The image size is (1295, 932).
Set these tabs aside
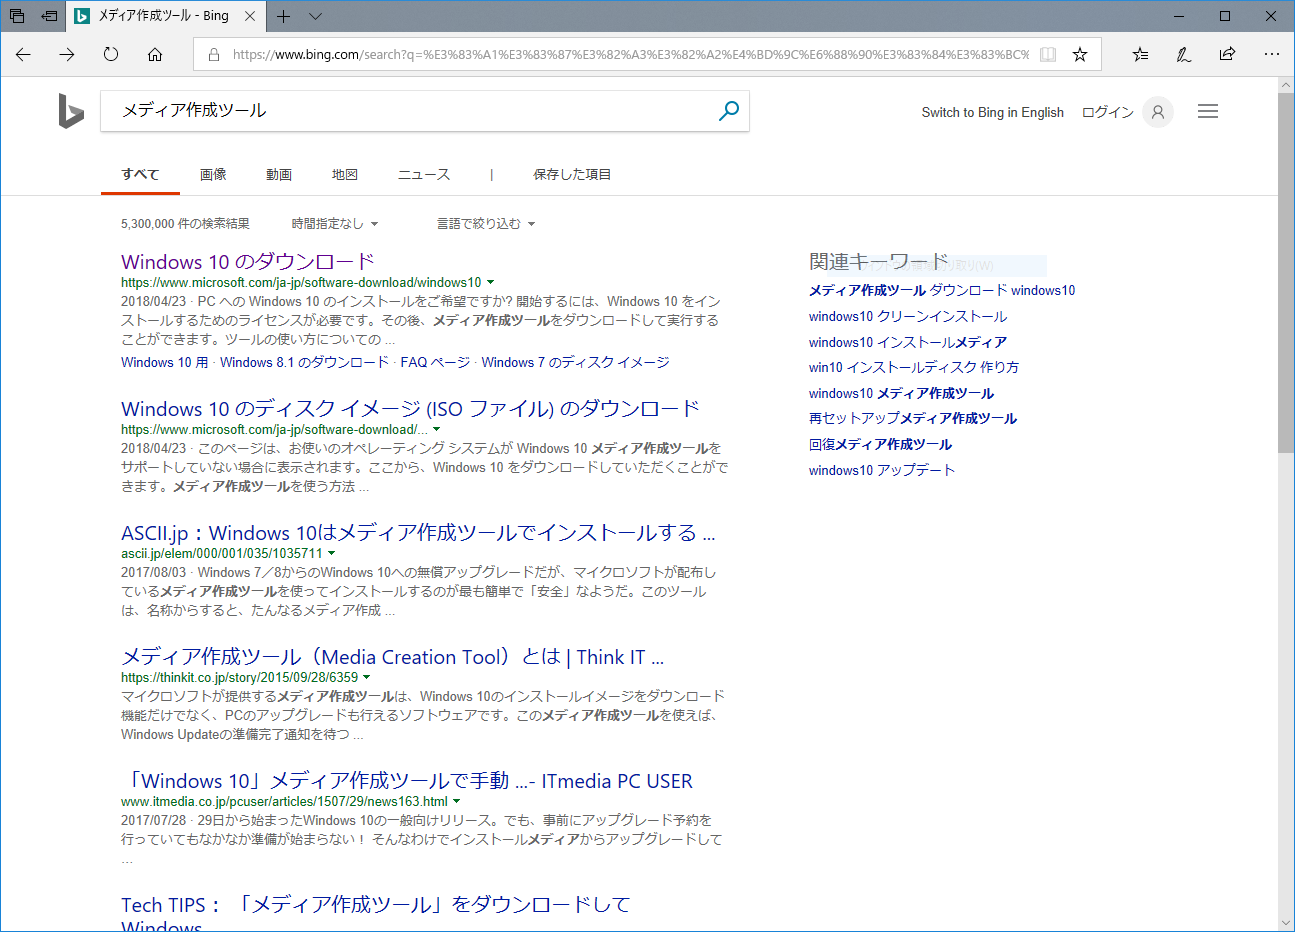point(49,16)
